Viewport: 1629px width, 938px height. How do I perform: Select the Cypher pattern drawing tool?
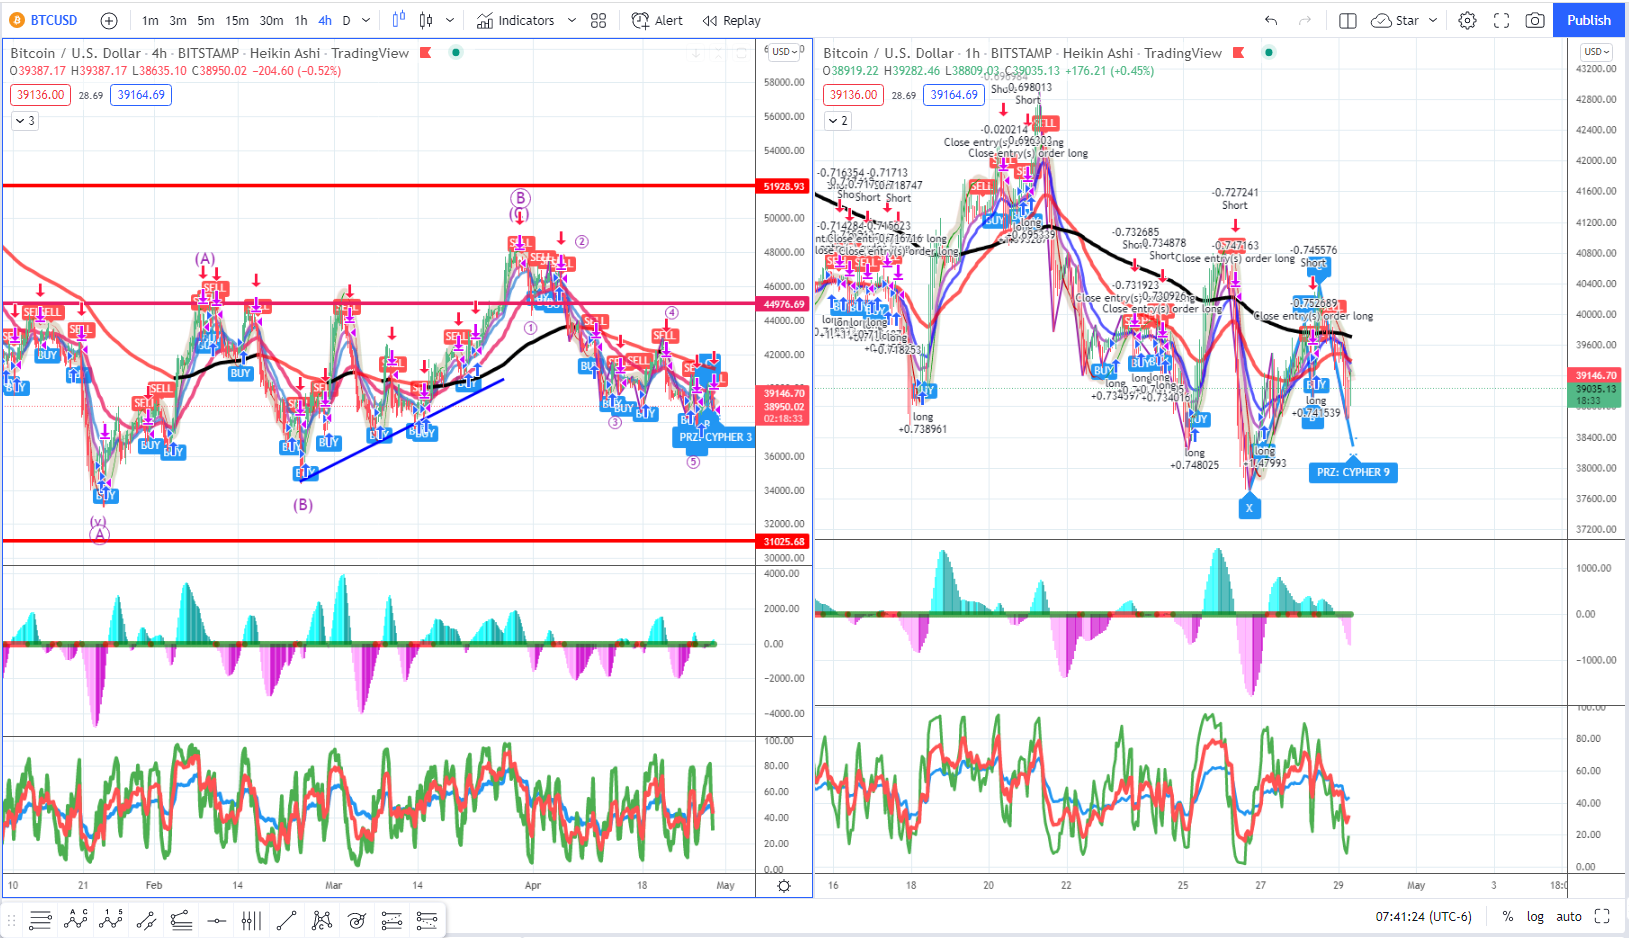pyautogui.click(x=321, y=920)
